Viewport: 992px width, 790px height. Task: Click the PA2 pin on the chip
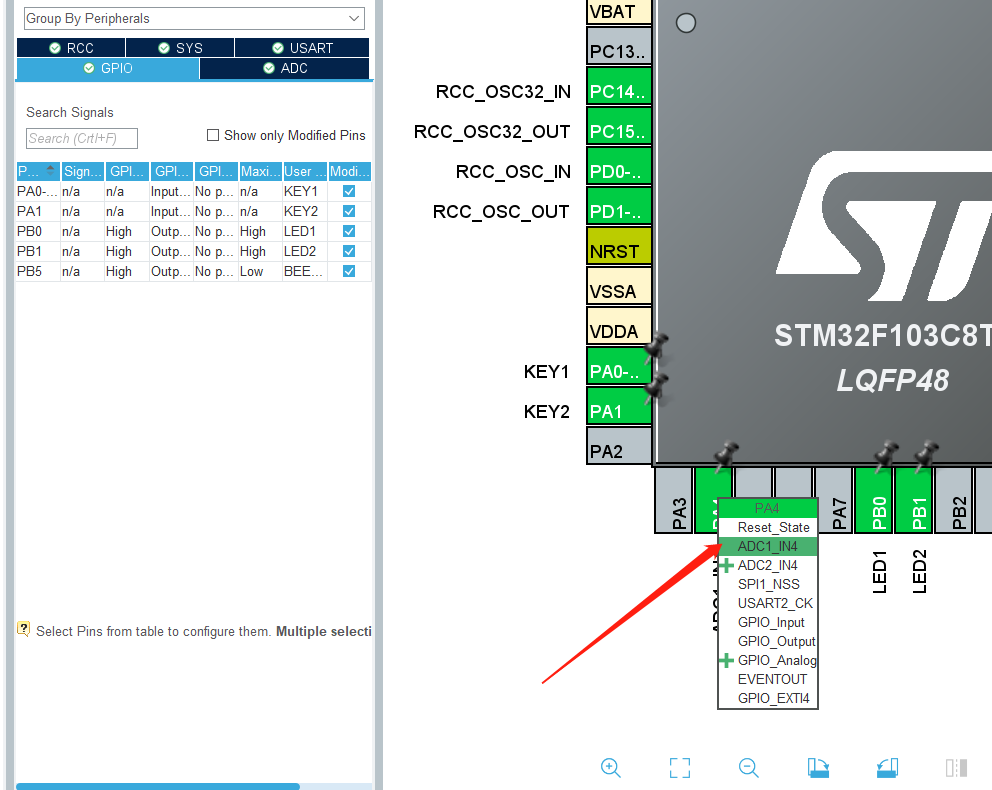(619, 445)
